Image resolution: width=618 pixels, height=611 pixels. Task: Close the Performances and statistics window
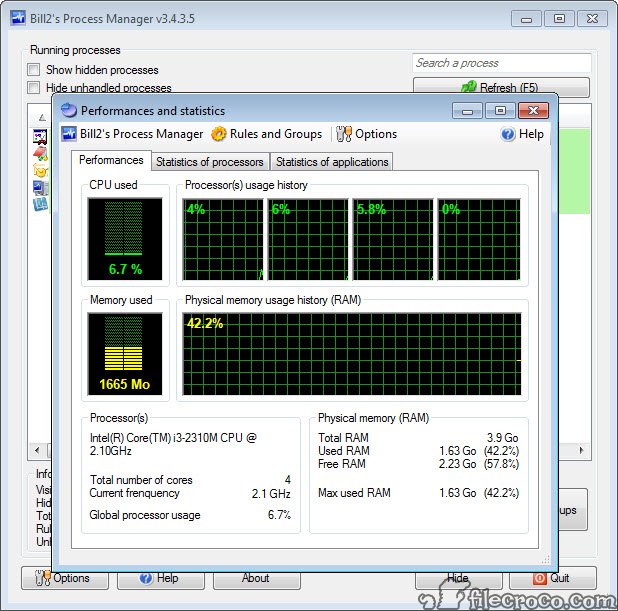[533, 111]
